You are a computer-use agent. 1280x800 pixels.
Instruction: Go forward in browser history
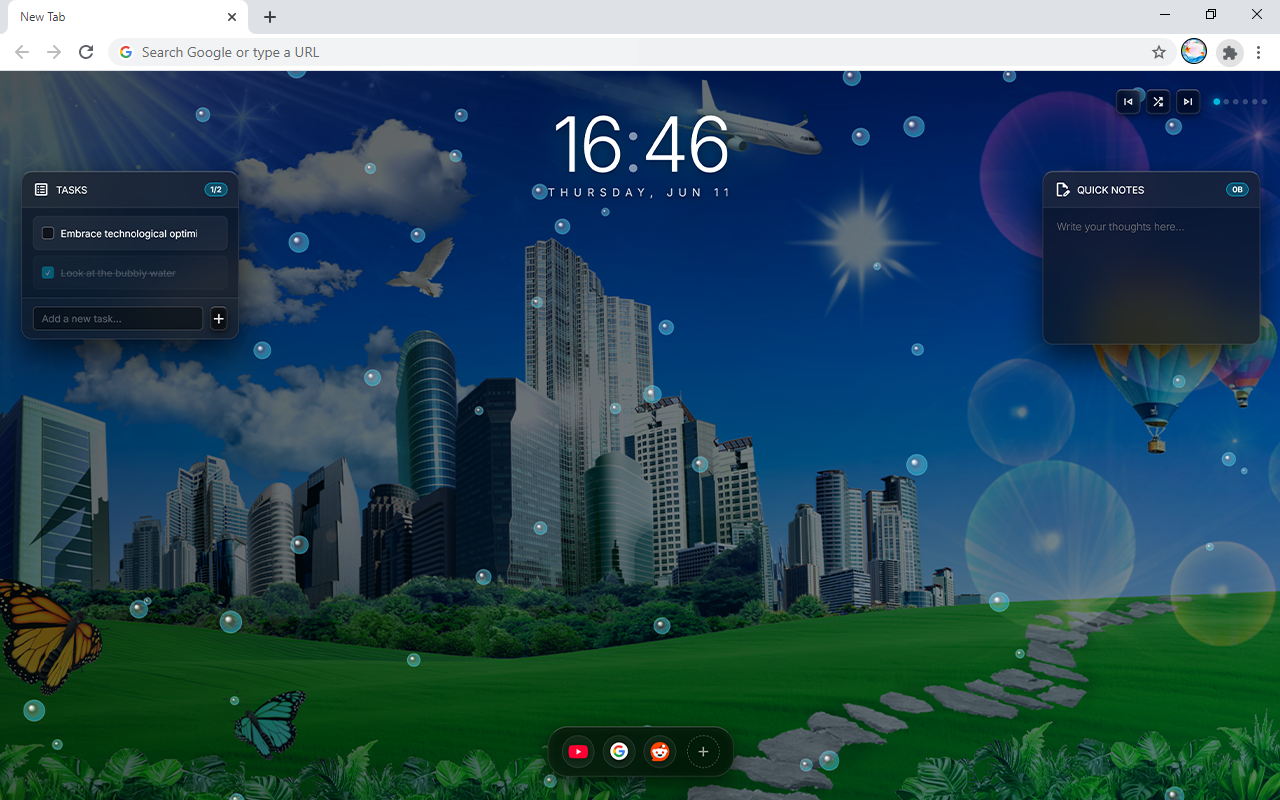[54, 52]
